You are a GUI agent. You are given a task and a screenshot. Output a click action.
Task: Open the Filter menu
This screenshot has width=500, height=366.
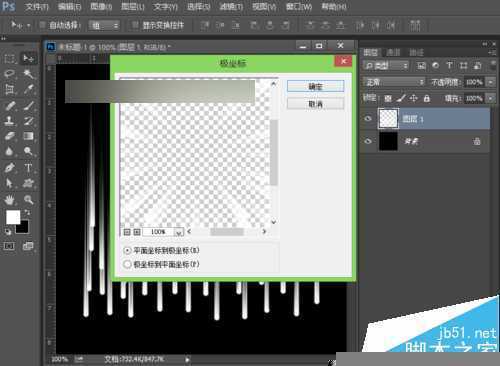[x=231, y=7]
